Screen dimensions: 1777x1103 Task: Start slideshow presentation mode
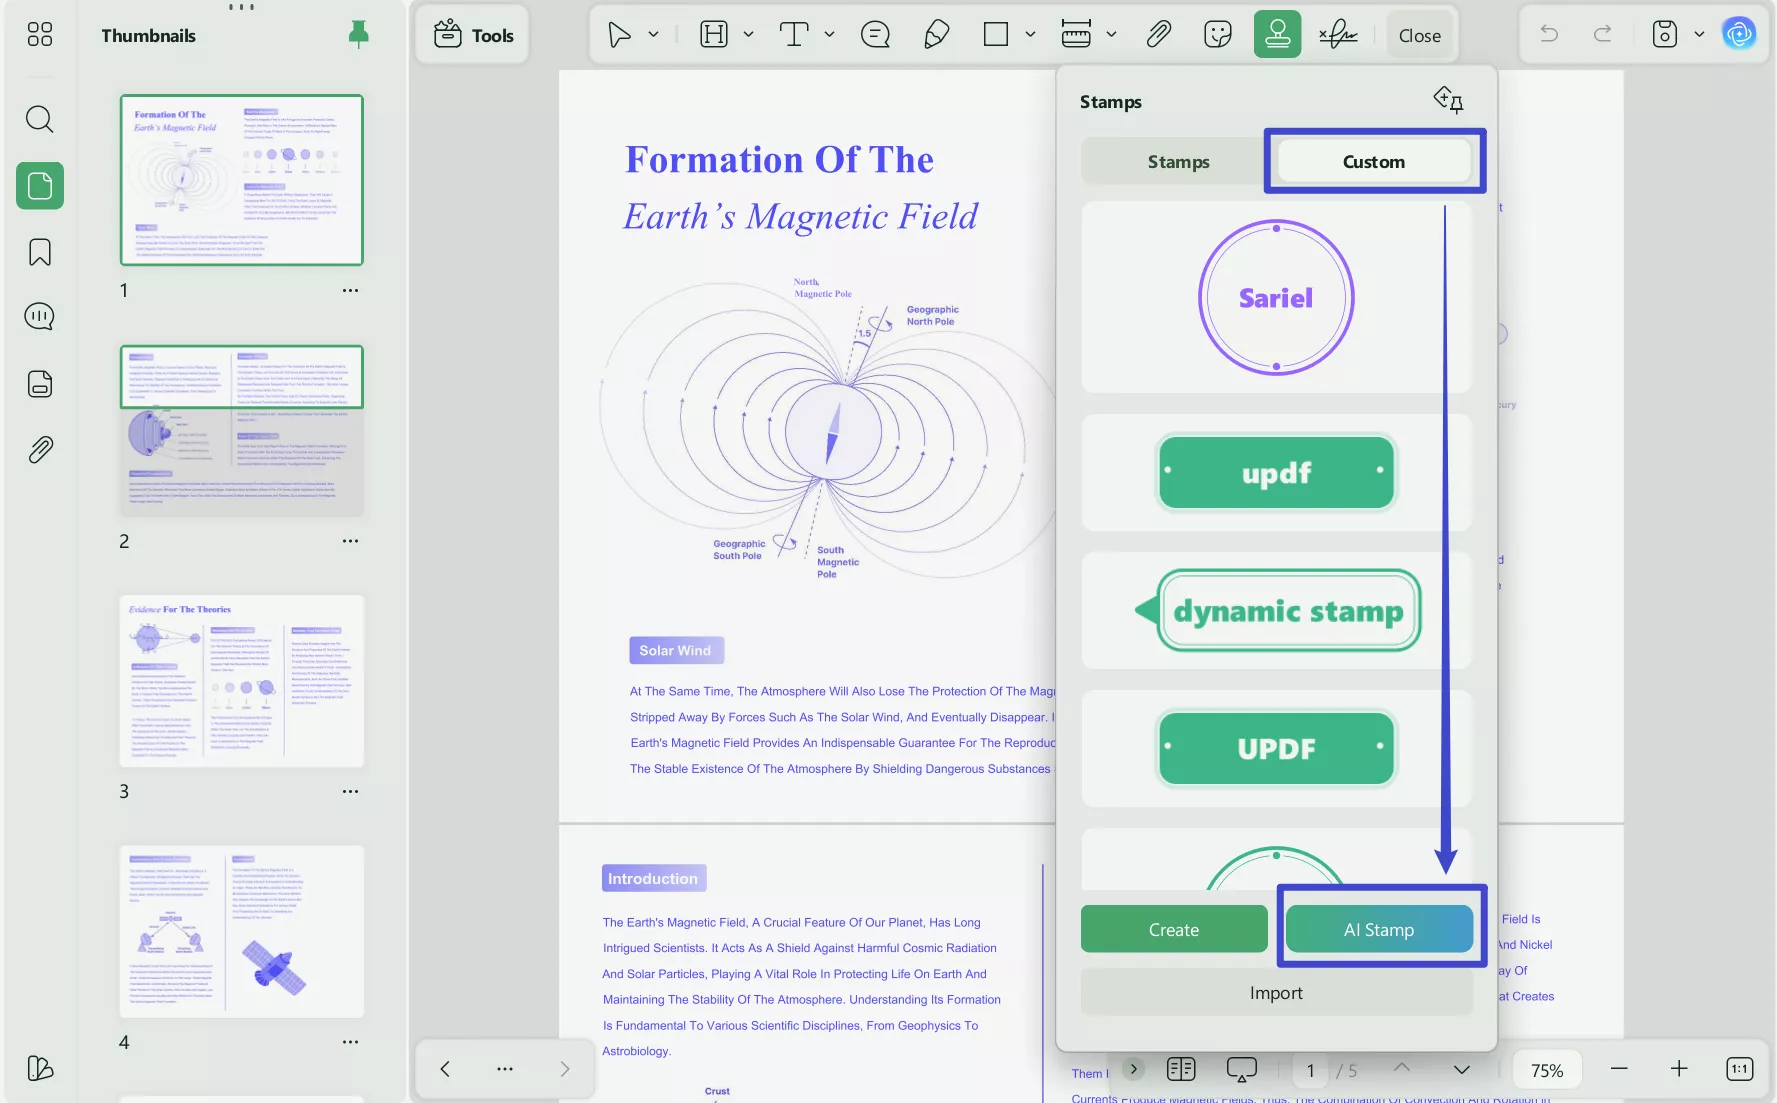click(x=1241, y=1070)
